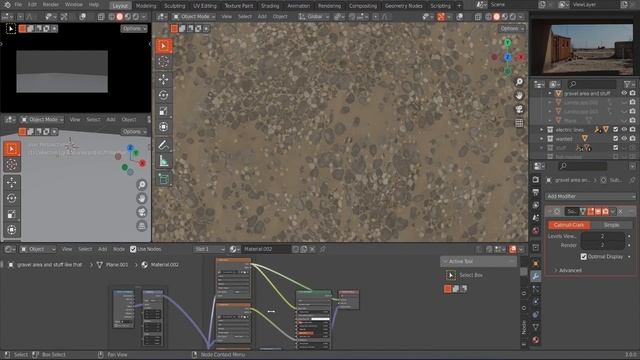This screenshot has height=360, width=640.
Task: Click the Blender logo menu icon
Action: (x=7, y=4)
